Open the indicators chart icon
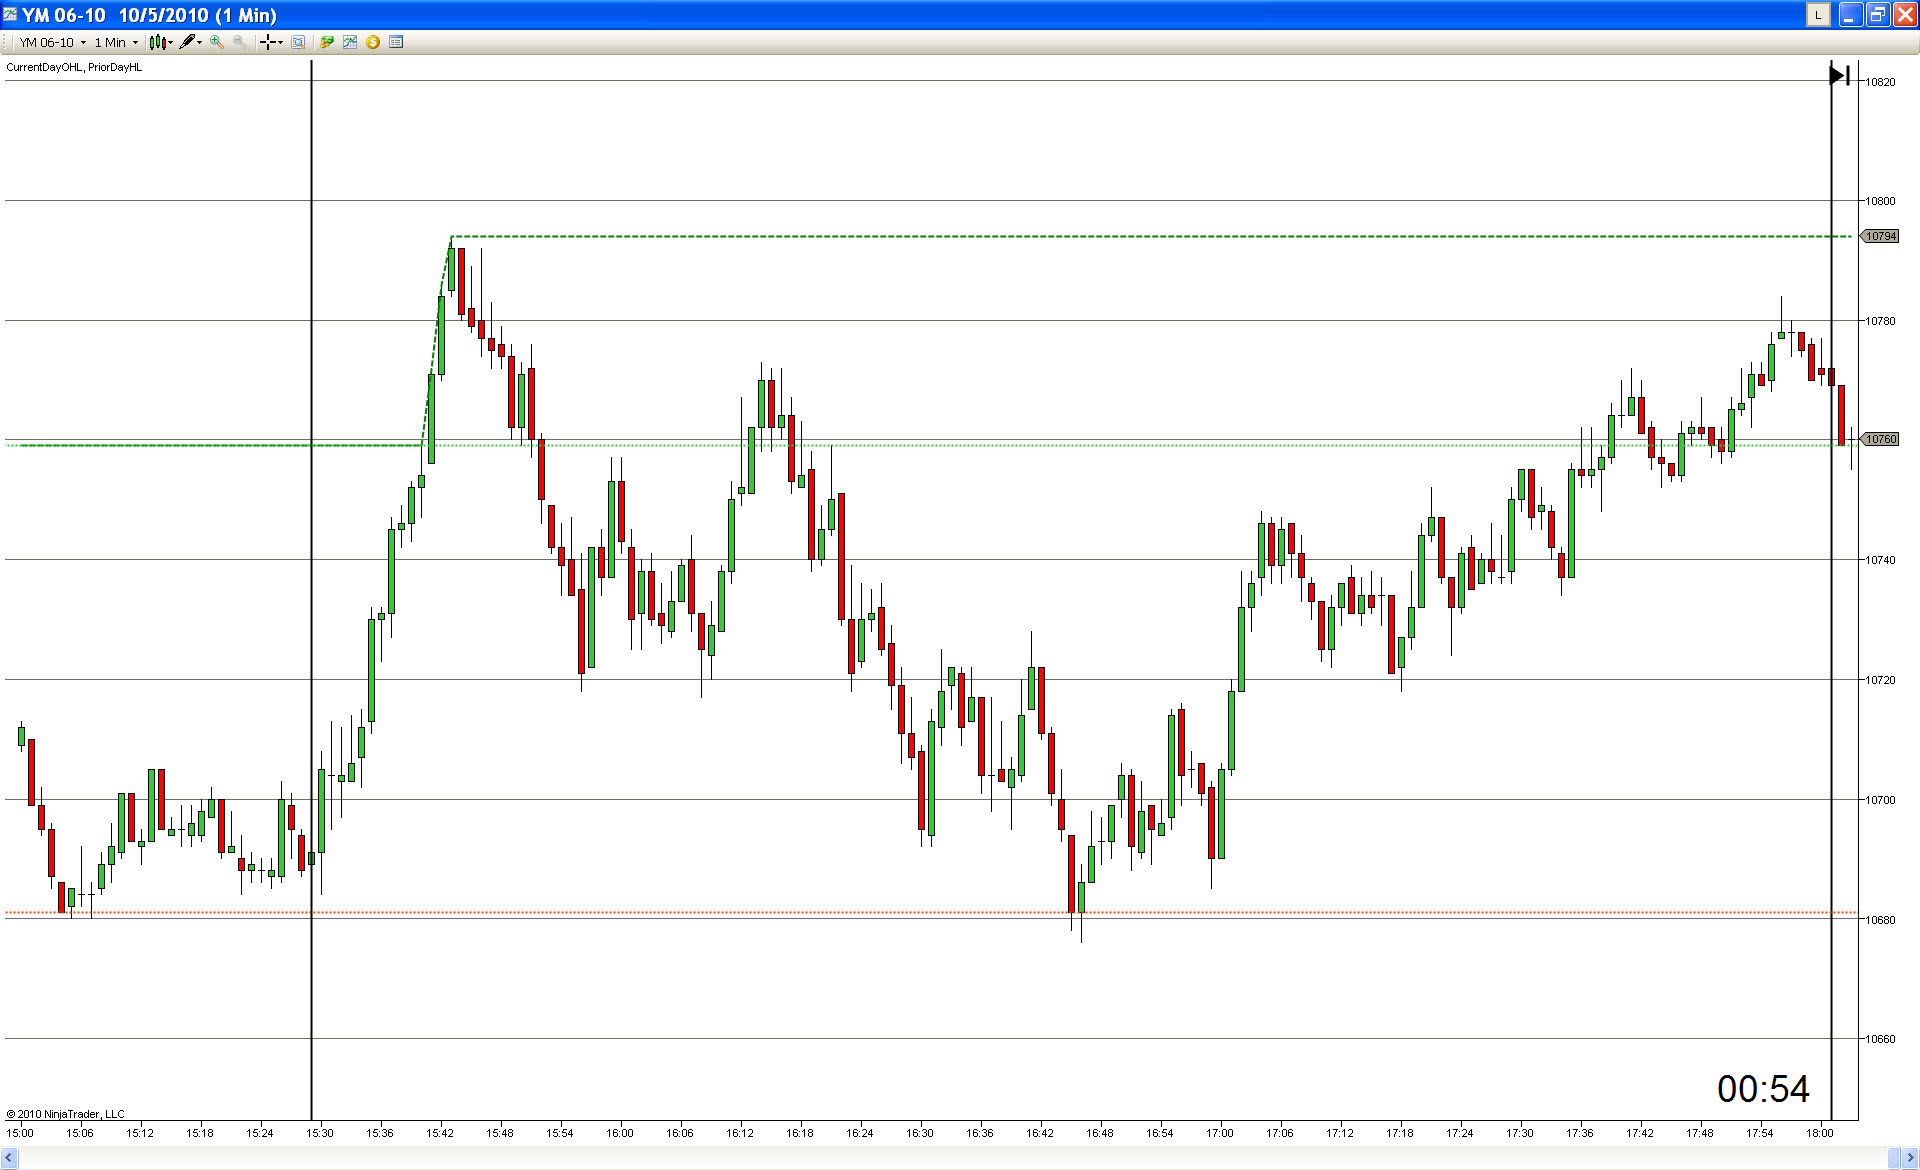This screenshot has height=1170, width=1920. pyautogui.click(x=349, y=42)
